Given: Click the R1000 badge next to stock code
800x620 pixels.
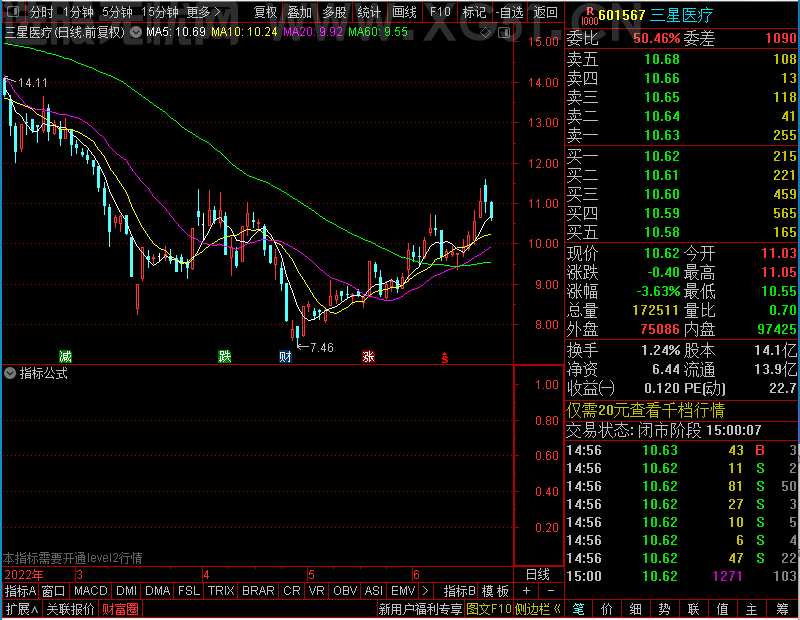Looking at the screenshot, I should click(589, 16).
